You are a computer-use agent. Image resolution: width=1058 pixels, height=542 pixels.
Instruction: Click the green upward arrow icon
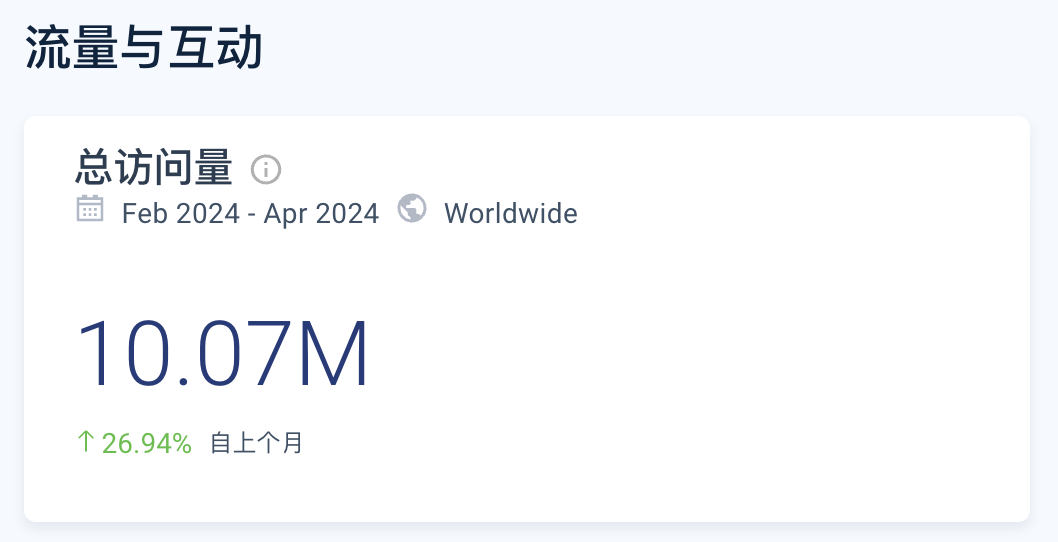coord(85,442)
